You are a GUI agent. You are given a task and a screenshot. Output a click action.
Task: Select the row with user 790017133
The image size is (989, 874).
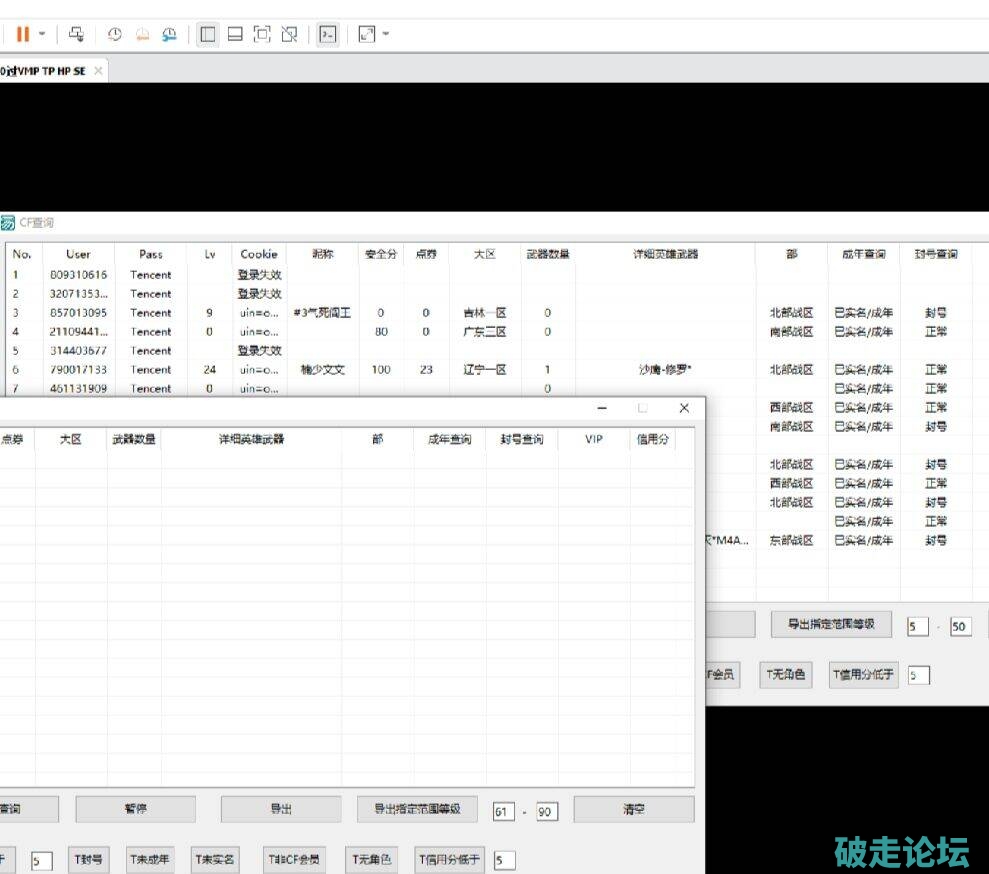[x=78, y=370]
